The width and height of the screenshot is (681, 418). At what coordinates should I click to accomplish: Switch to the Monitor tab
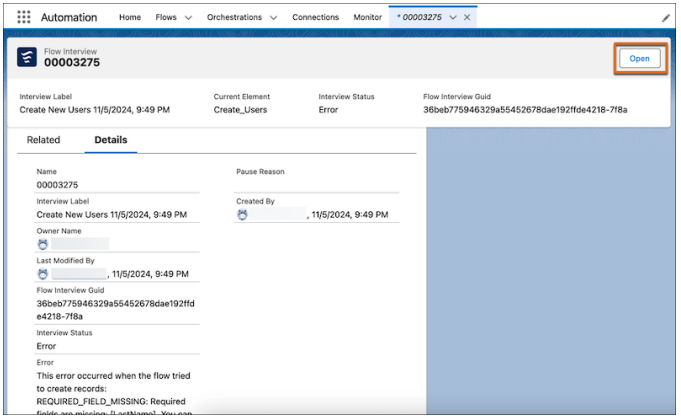click(x=367, y=18)
